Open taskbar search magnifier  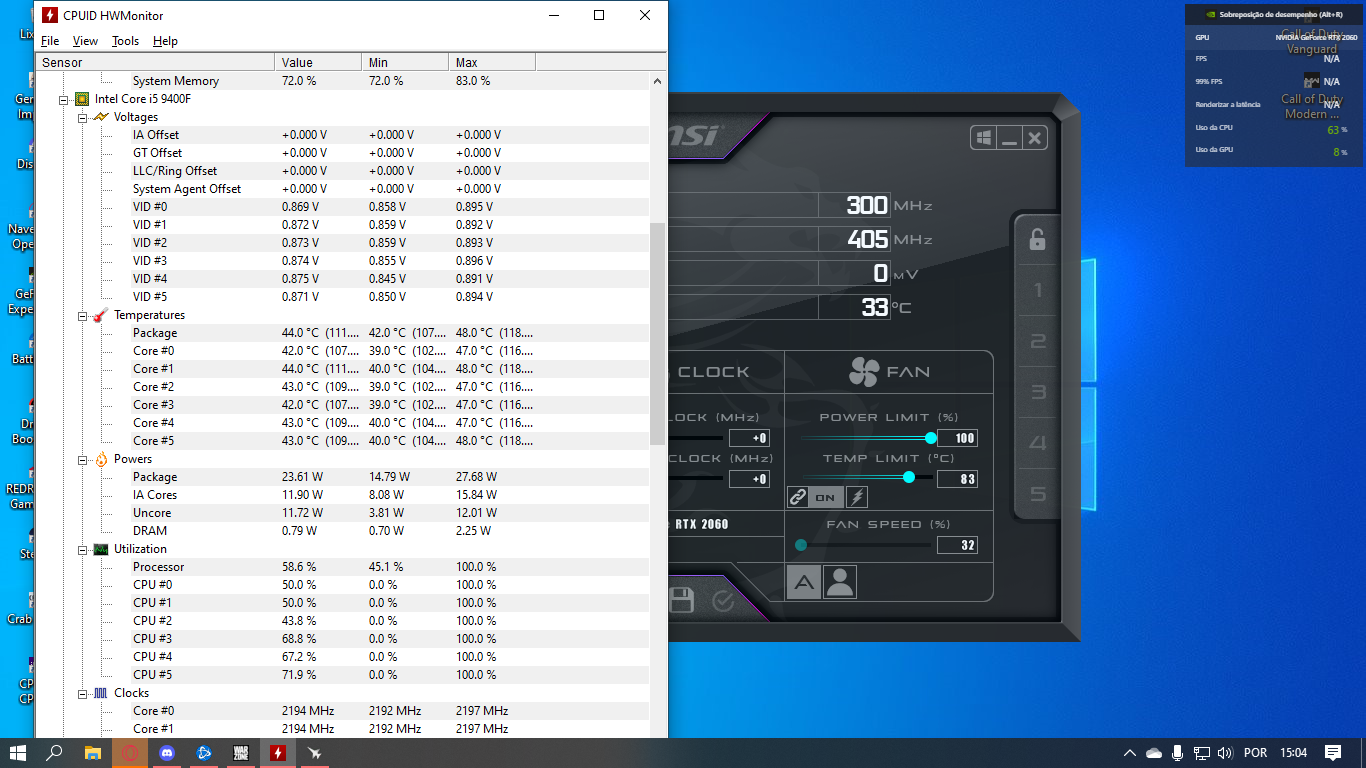pyautogui.click(x=55, y=753)
